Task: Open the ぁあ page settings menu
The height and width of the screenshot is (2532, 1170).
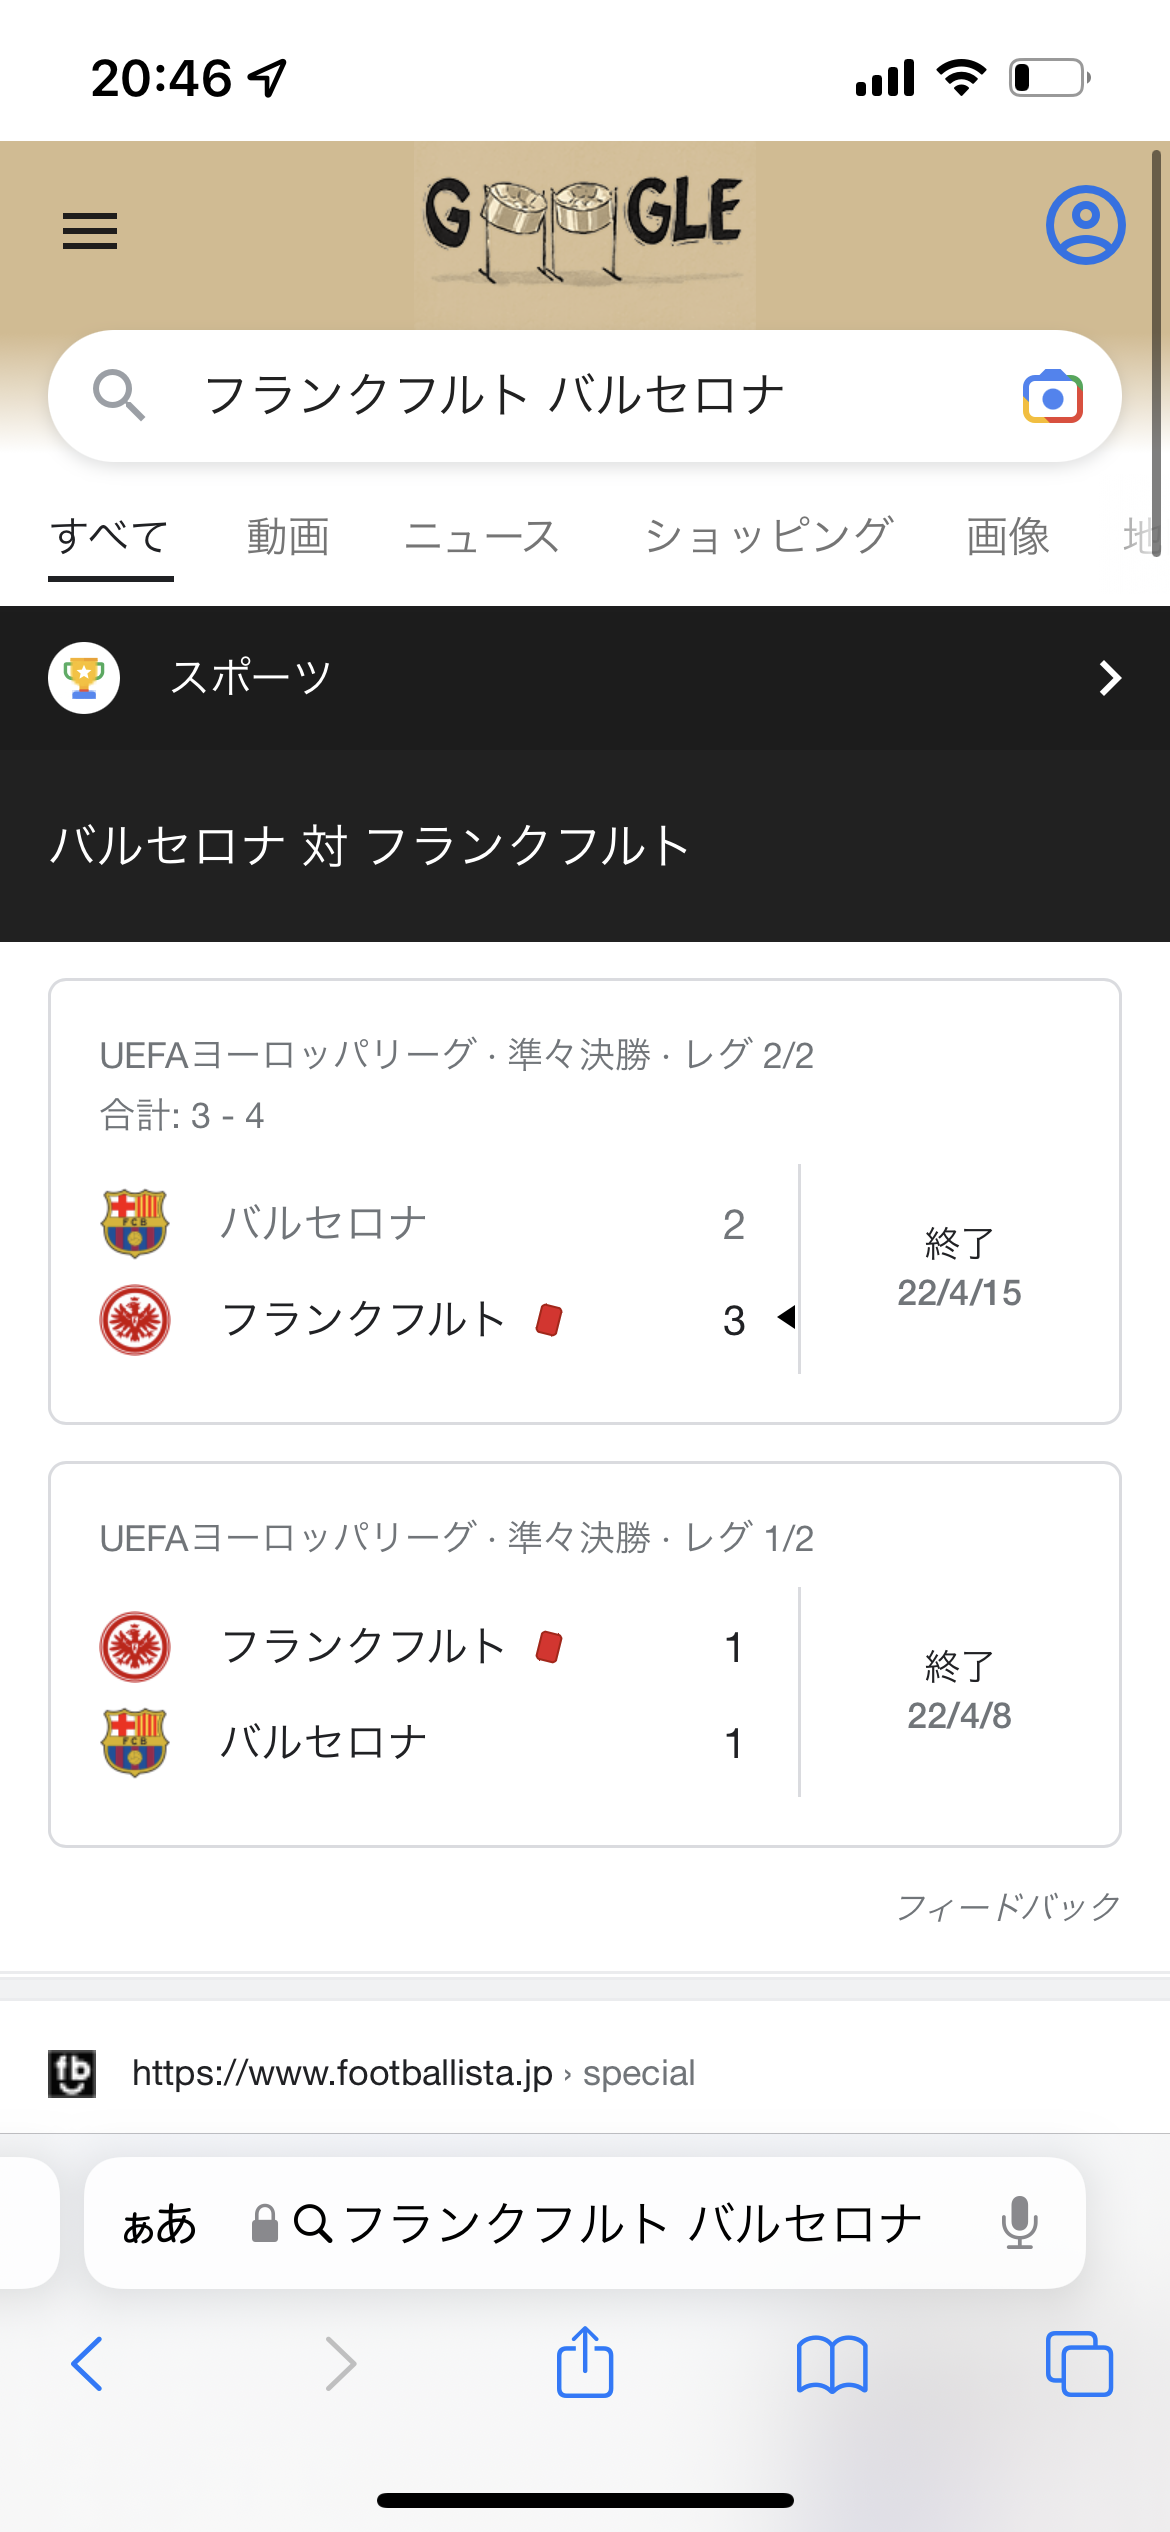Action: tap(160, 2224)
